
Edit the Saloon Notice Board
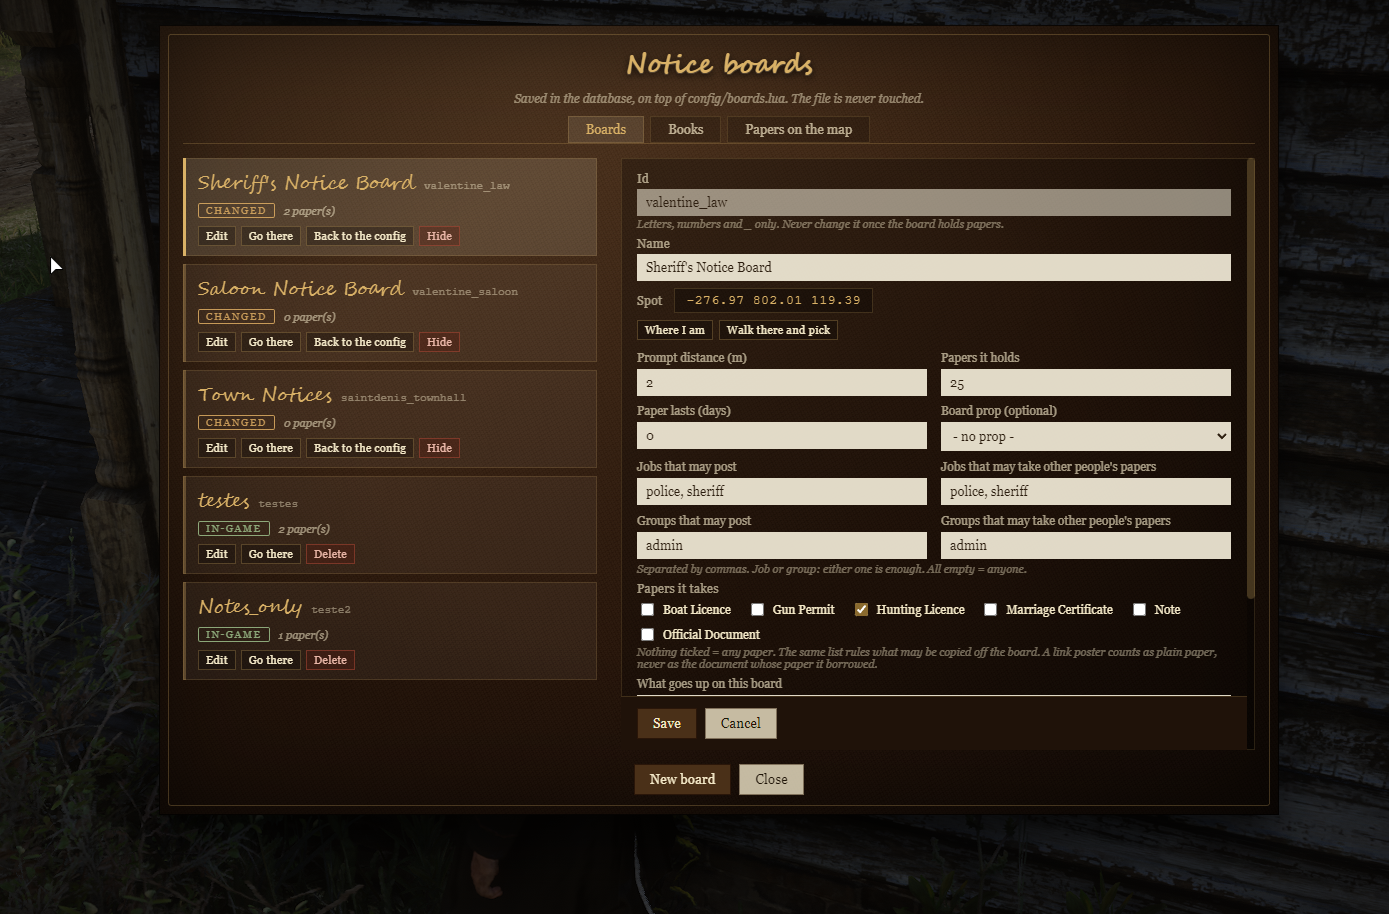(217, 342)
